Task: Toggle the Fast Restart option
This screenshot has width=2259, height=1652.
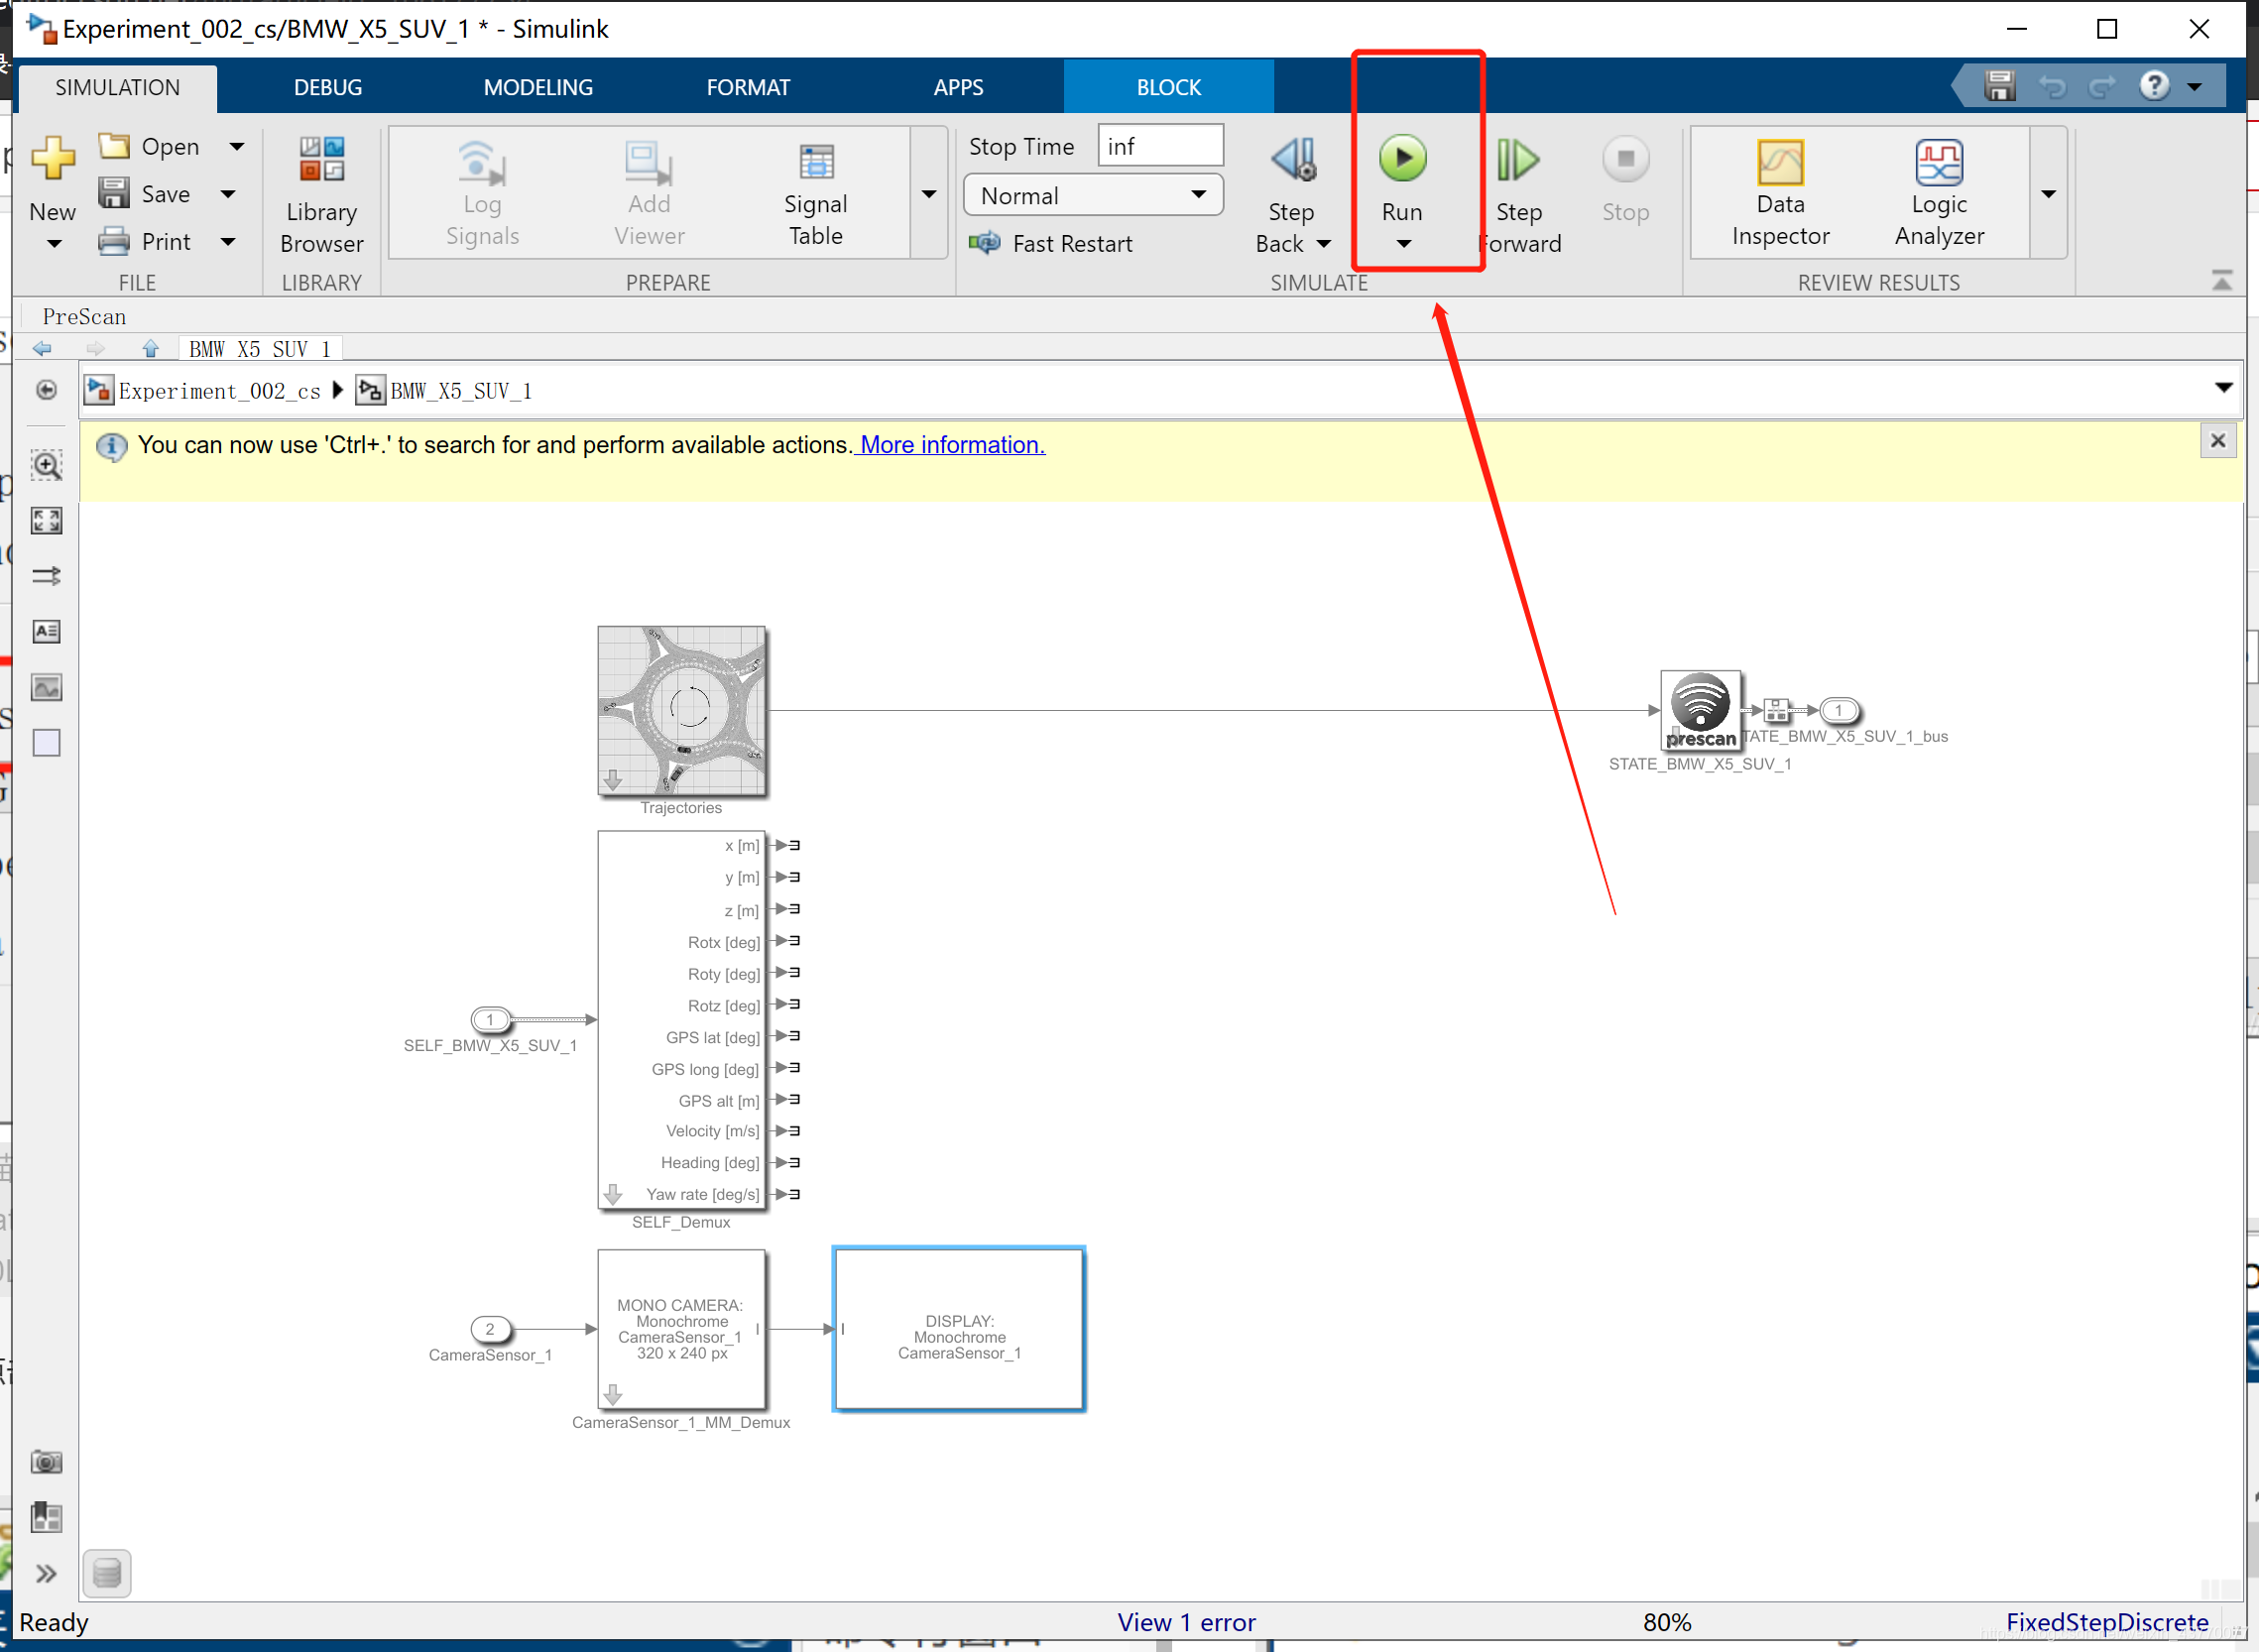Action: click(x=1050, y=243)
